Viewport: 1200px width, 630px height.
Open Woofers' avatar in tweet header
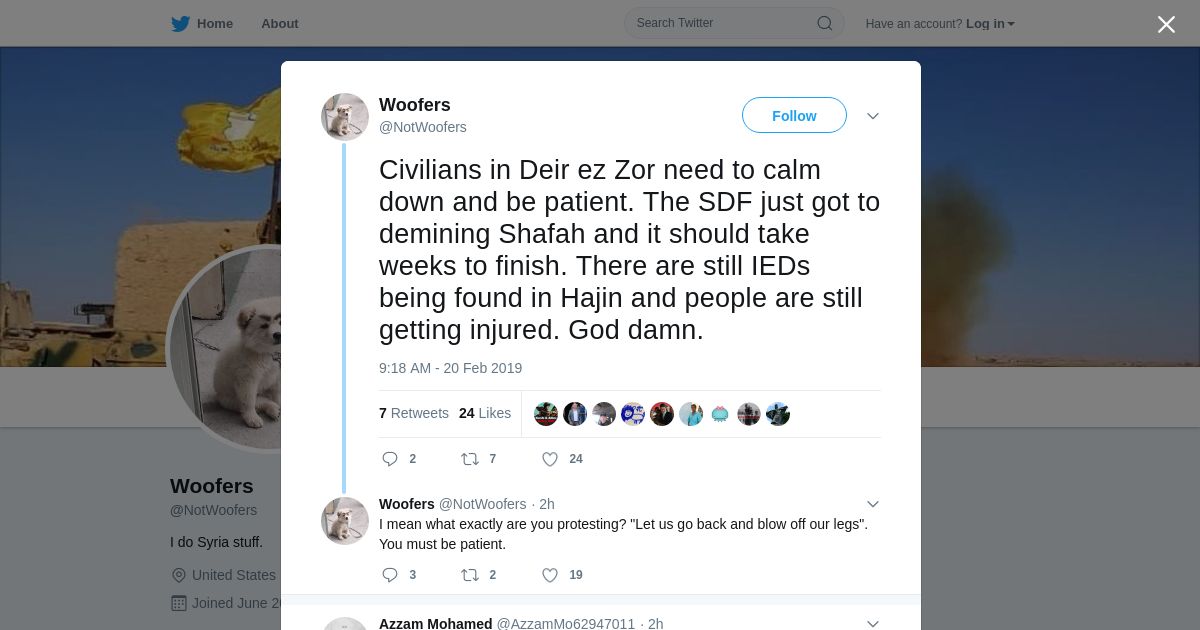click(345, 117)
